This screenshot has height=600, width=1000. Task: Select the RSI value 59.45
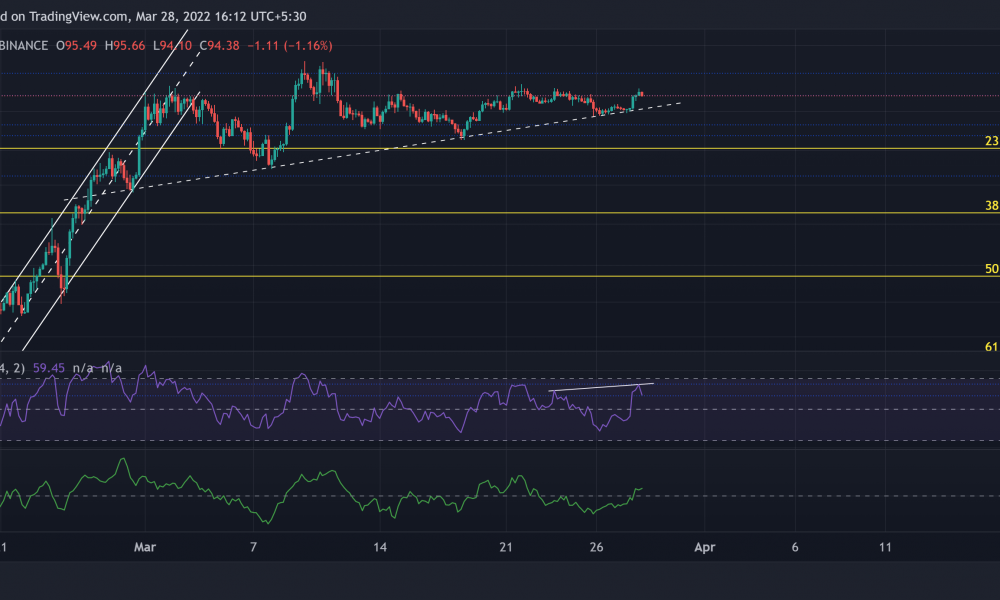point(48,369)
